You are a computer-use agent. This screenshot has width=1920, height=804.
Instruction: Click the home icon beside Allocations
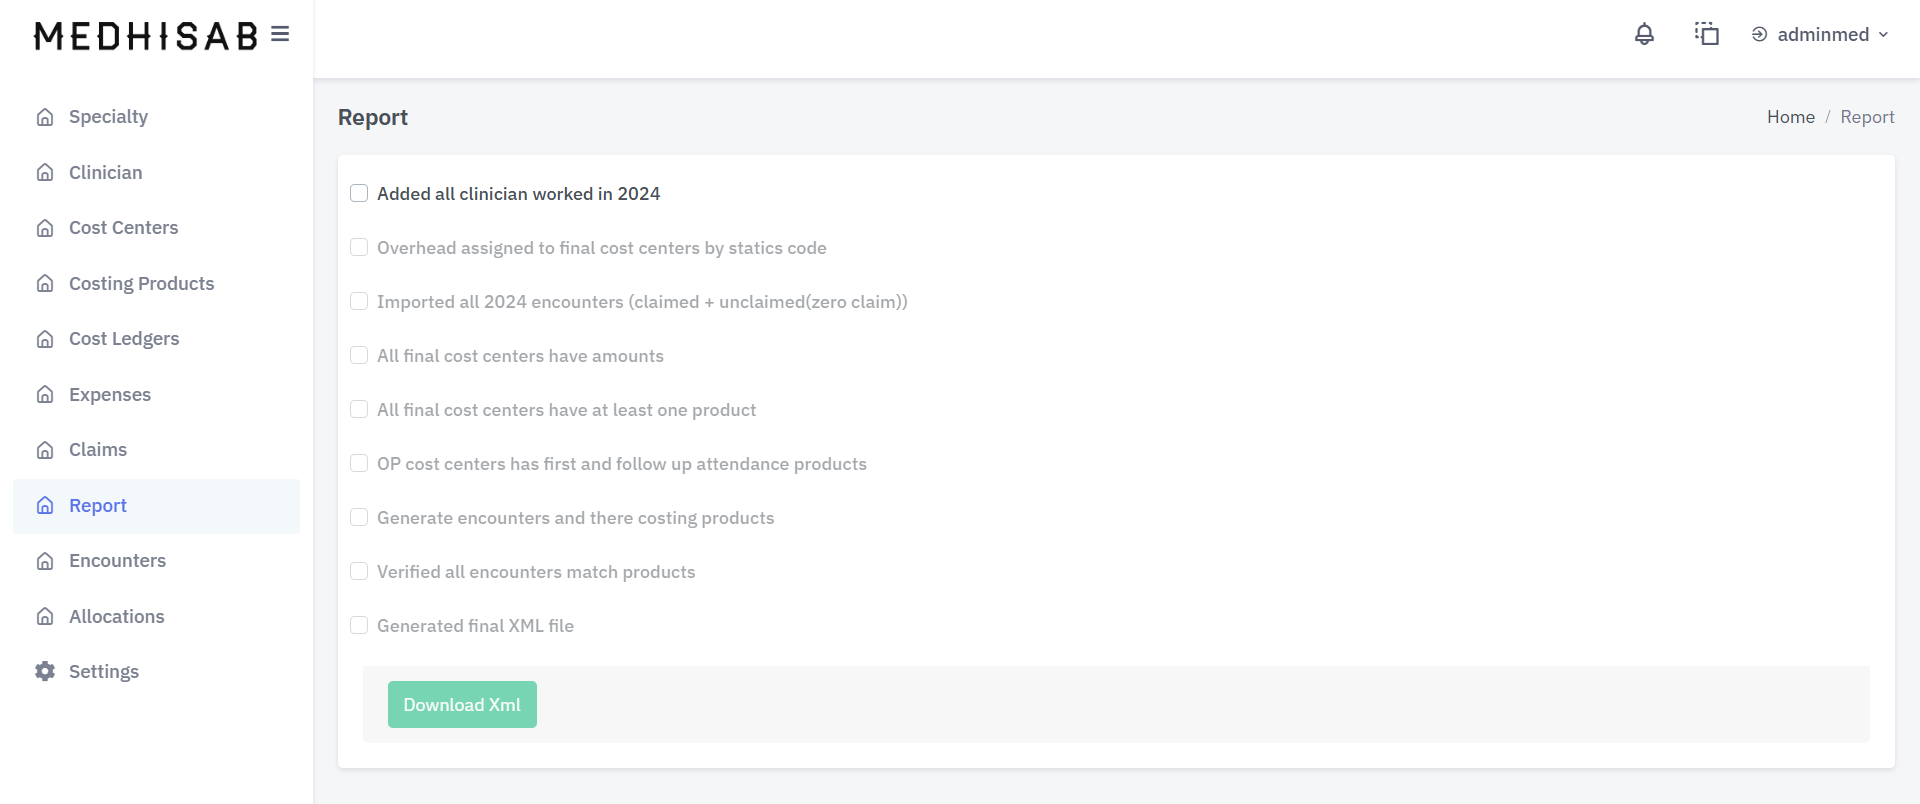point(45,616)
